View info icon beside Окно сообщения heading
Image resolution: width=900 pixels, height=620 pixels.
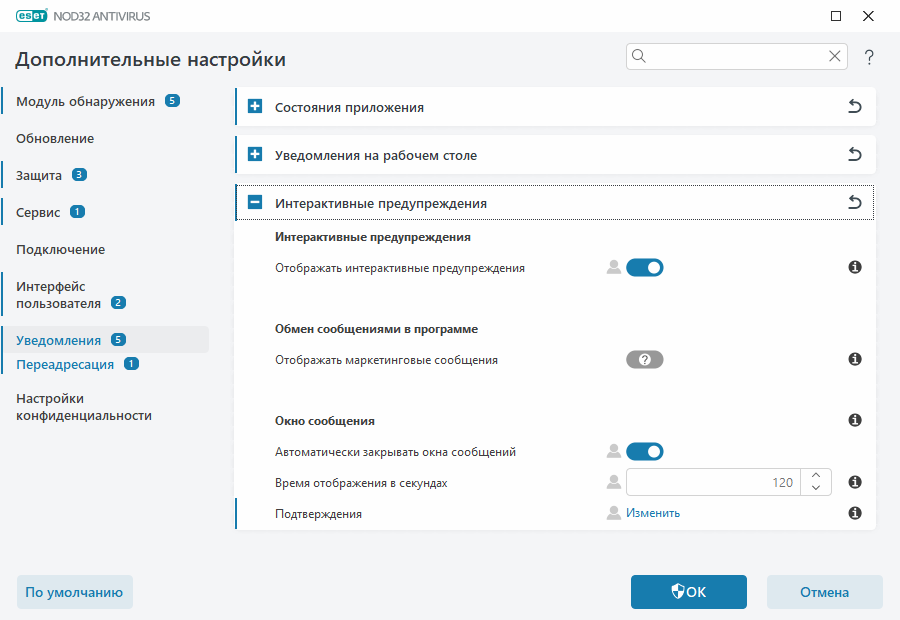(x=855, y=420)
